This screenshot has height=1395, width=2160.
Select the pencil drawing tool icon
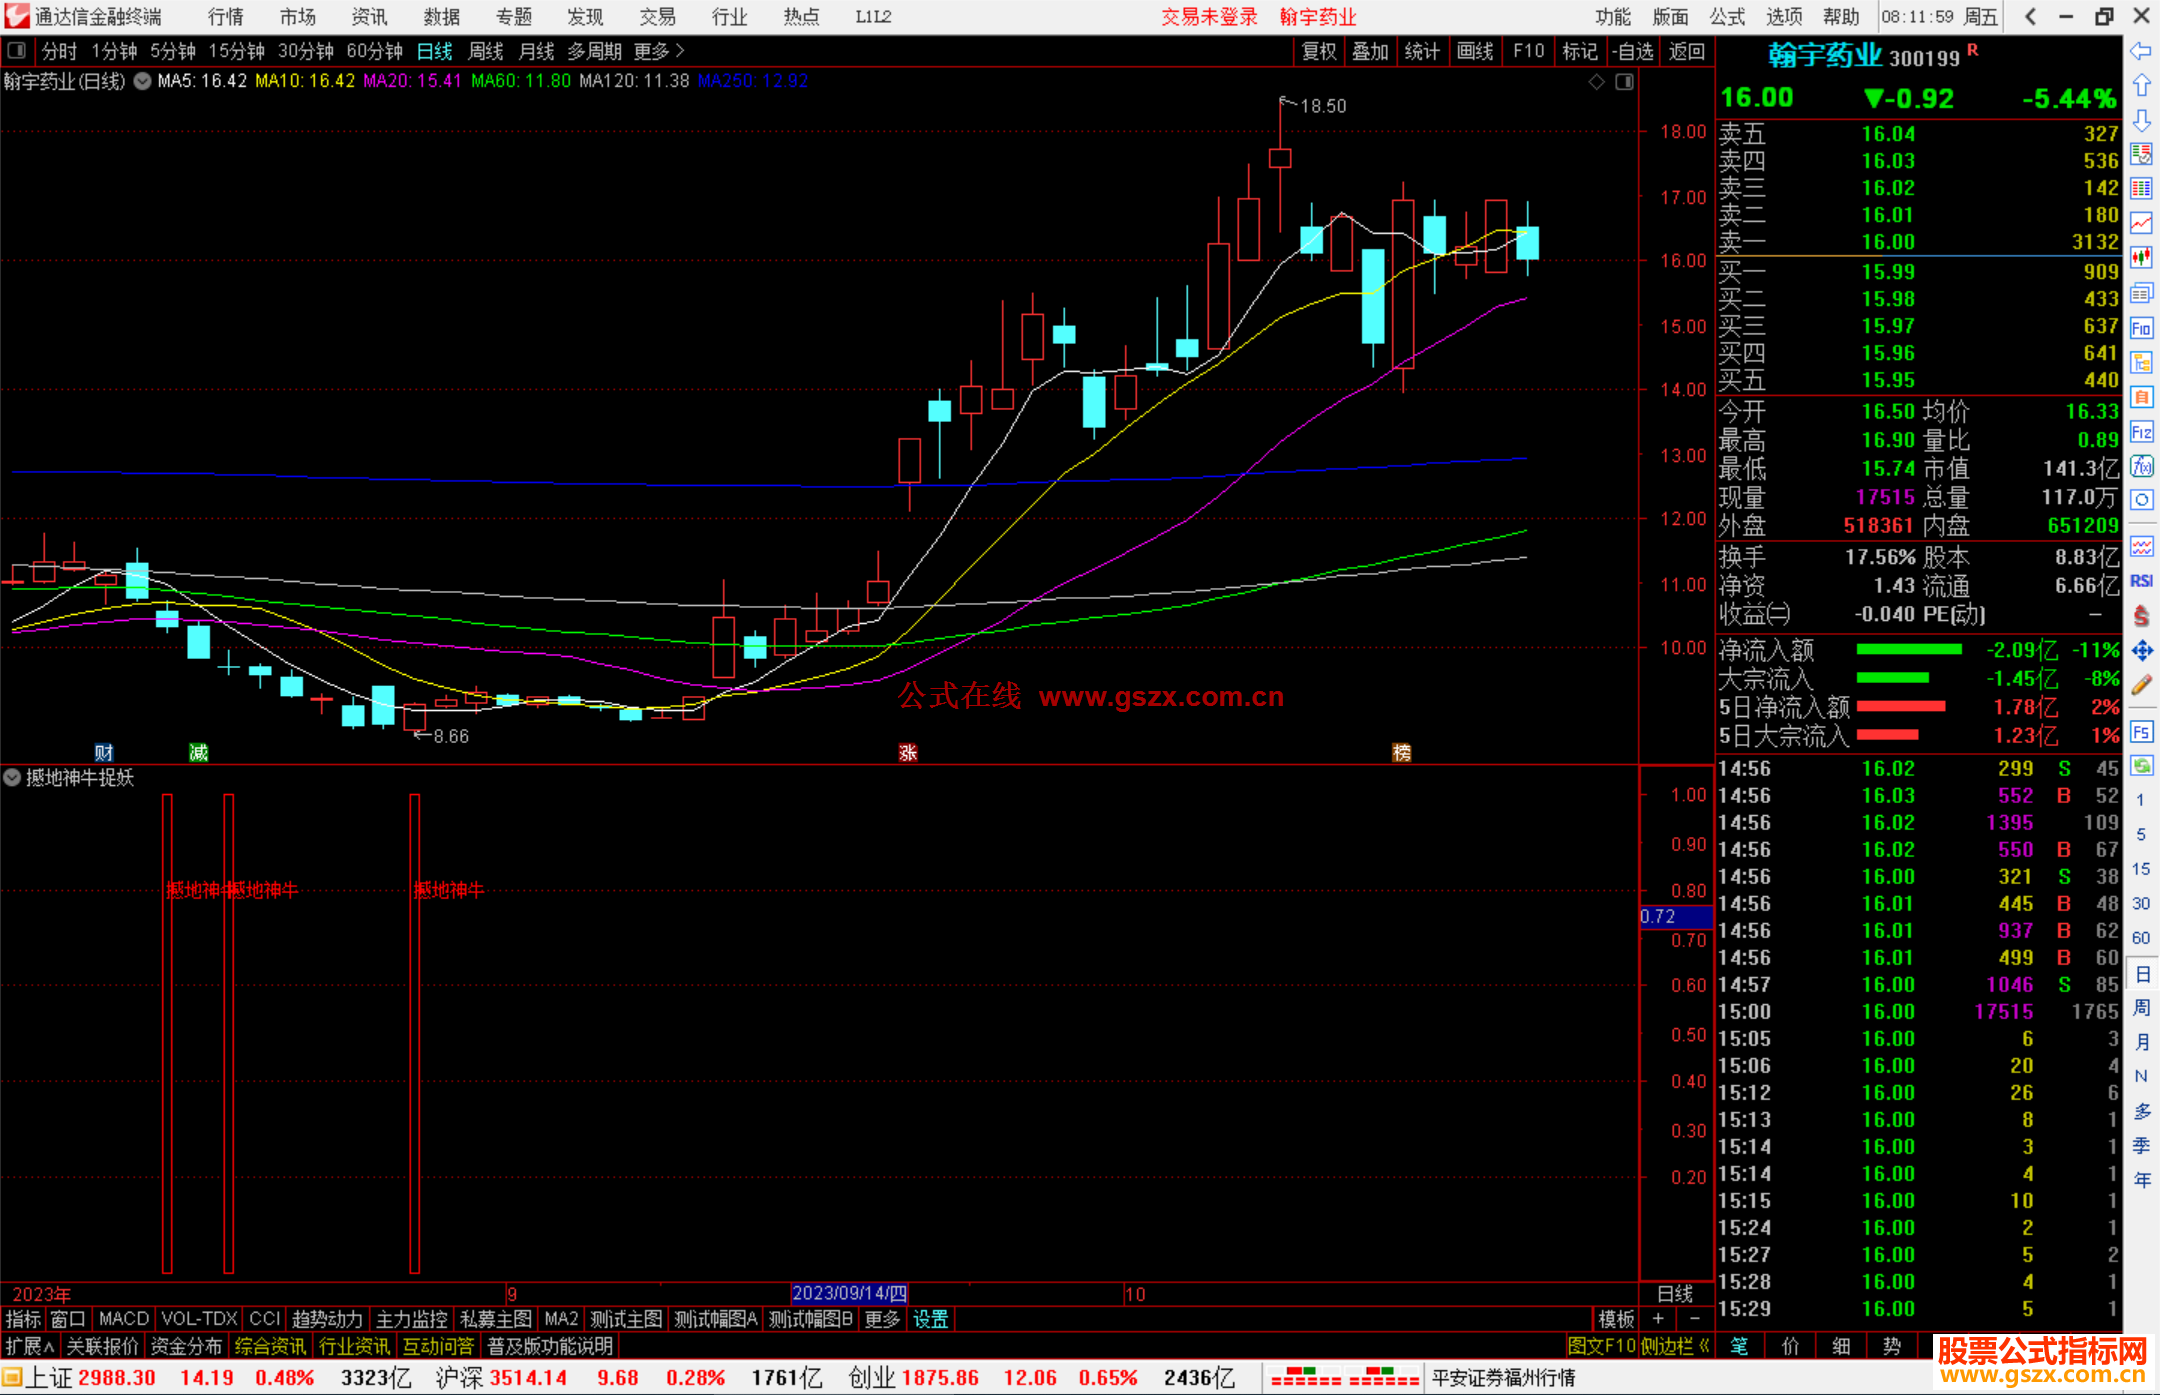pos(2141,685)
